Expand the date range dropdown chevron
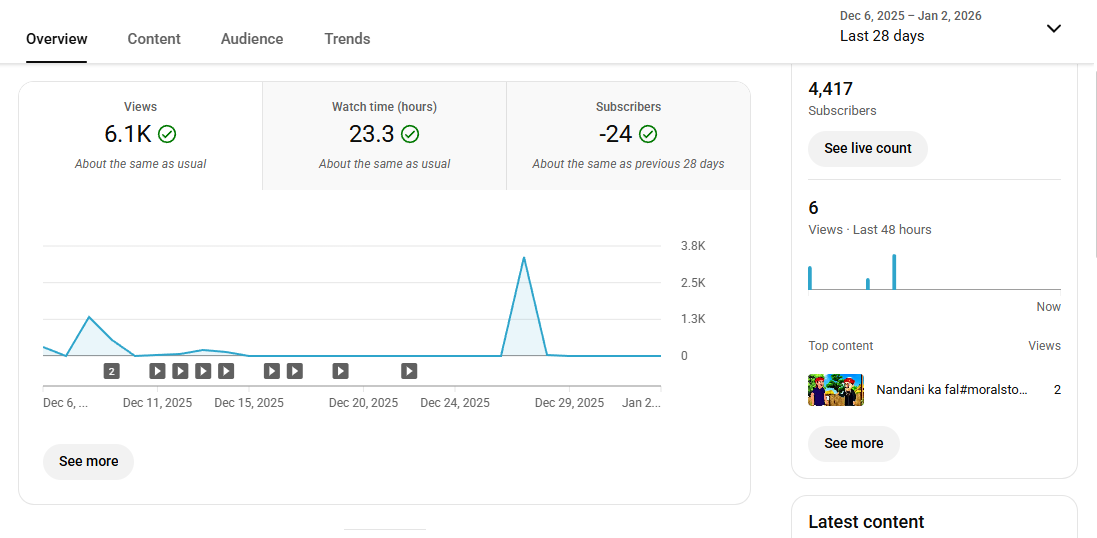1097x538 pixels. coord(1053,28)
